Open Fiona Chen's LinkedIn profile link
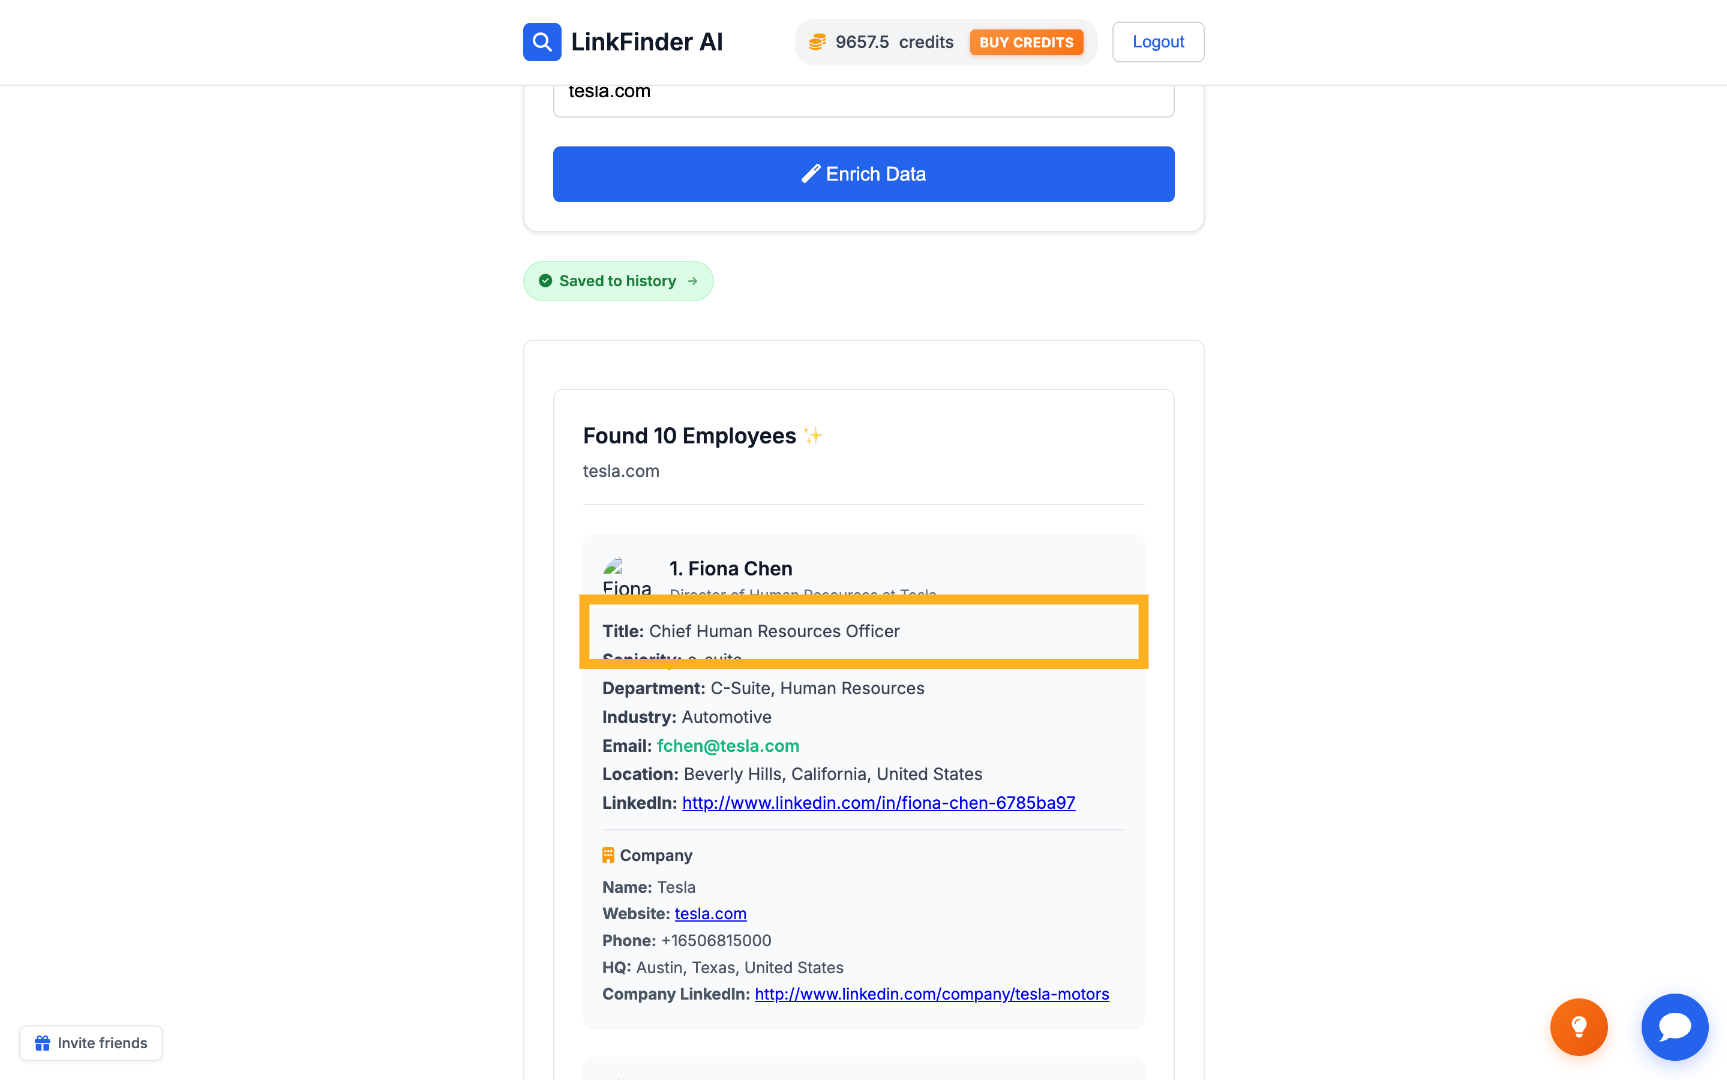 point(879,803)
